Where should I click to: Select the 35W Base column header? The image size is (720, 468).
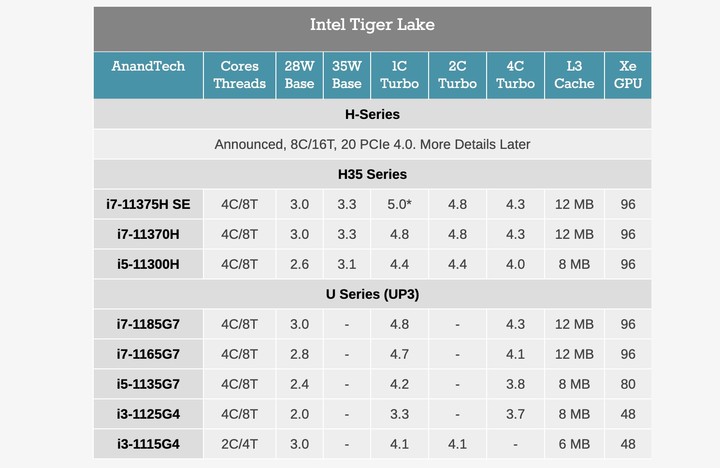point(346,75)
